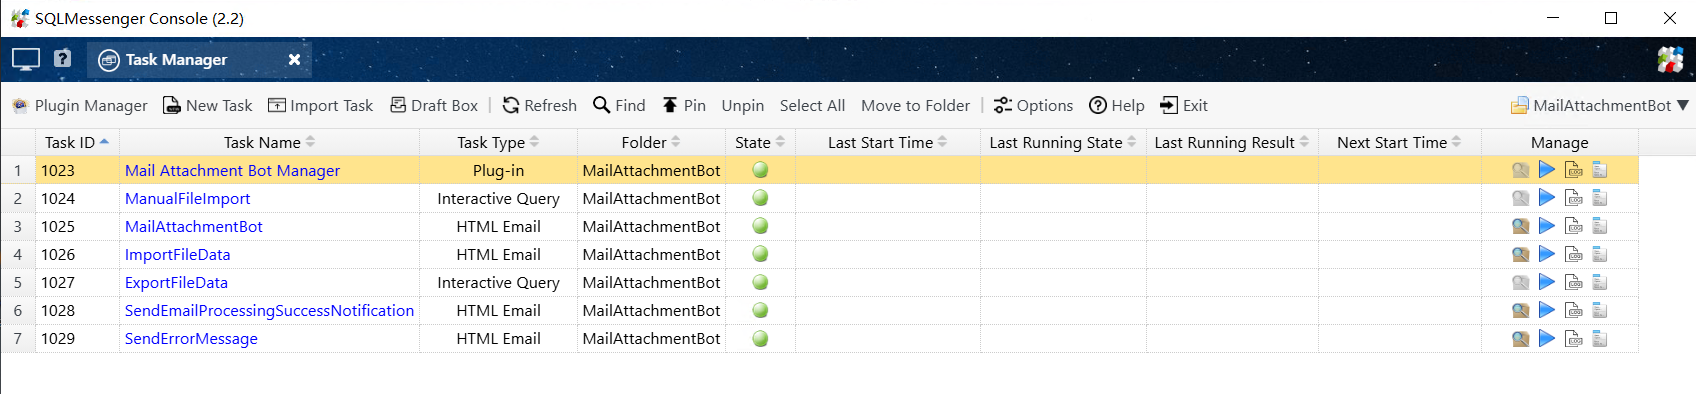
Task: Open the Mail Attachment Bot Manager link
Action: point(232,171)
